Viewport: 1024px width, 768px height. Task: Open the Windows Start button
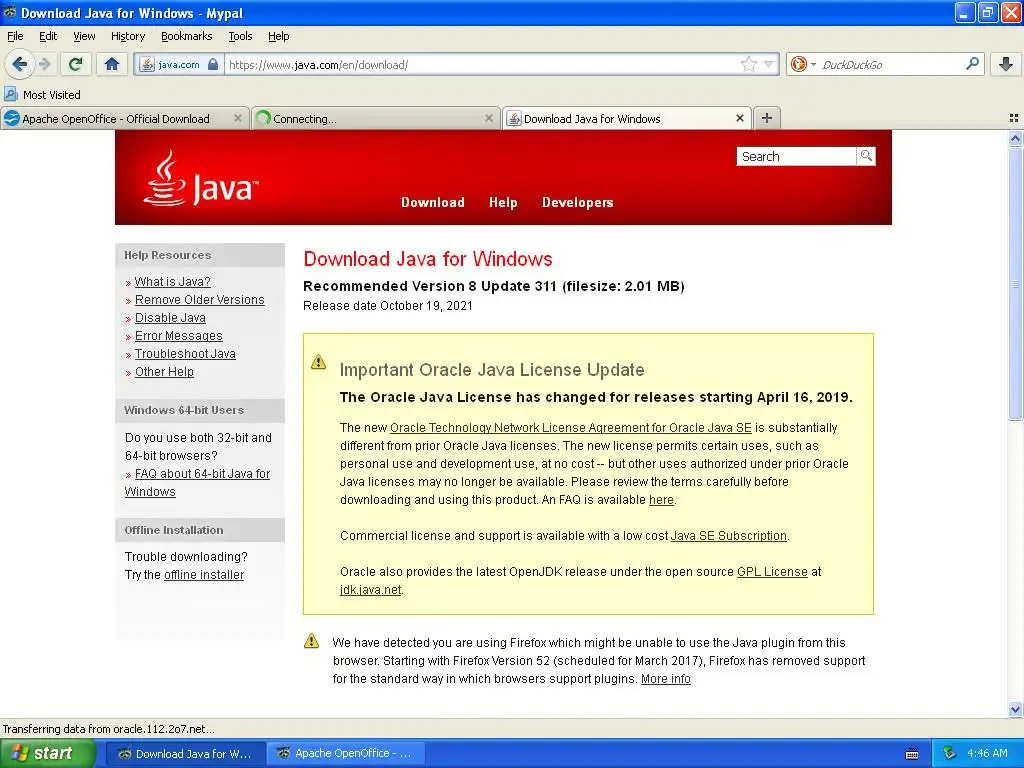pos(48,754)
